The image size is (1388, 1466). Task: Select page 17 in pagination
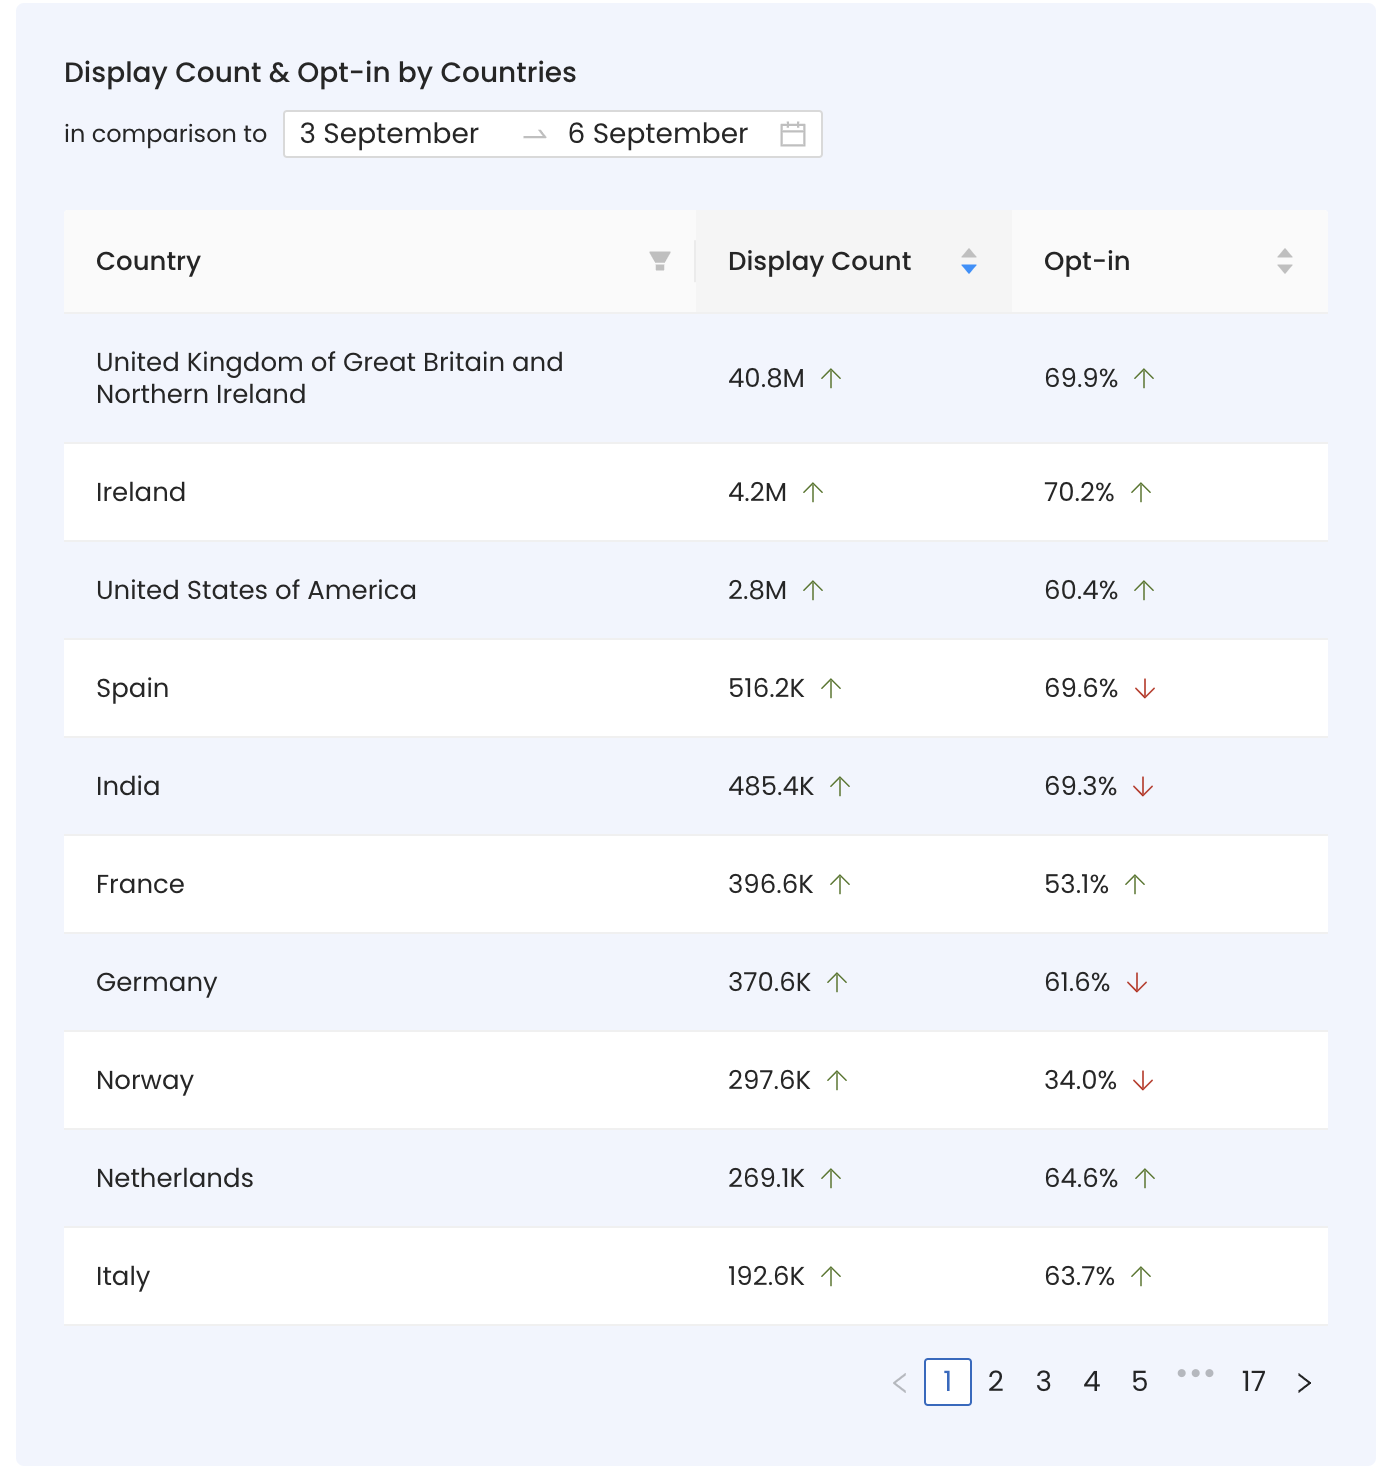click(x=1253, y=1382)
